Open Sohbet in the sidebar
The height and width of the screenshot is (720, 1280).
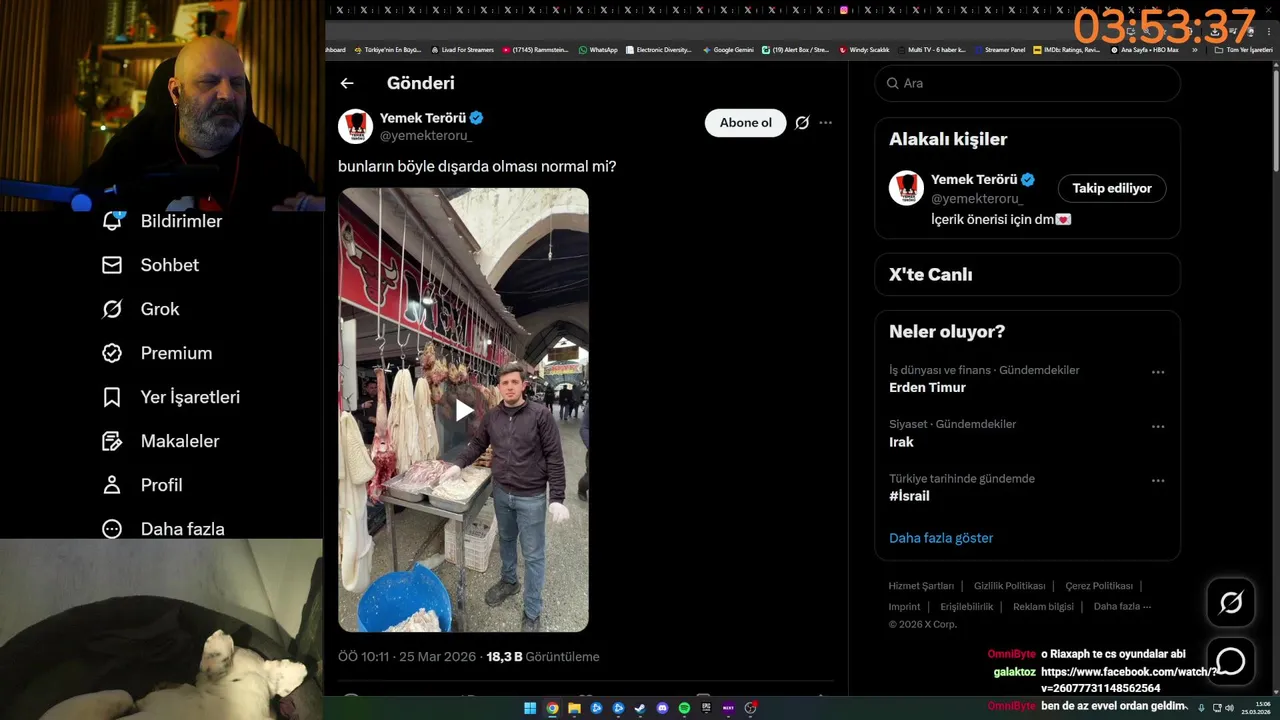tap(150, 265)
